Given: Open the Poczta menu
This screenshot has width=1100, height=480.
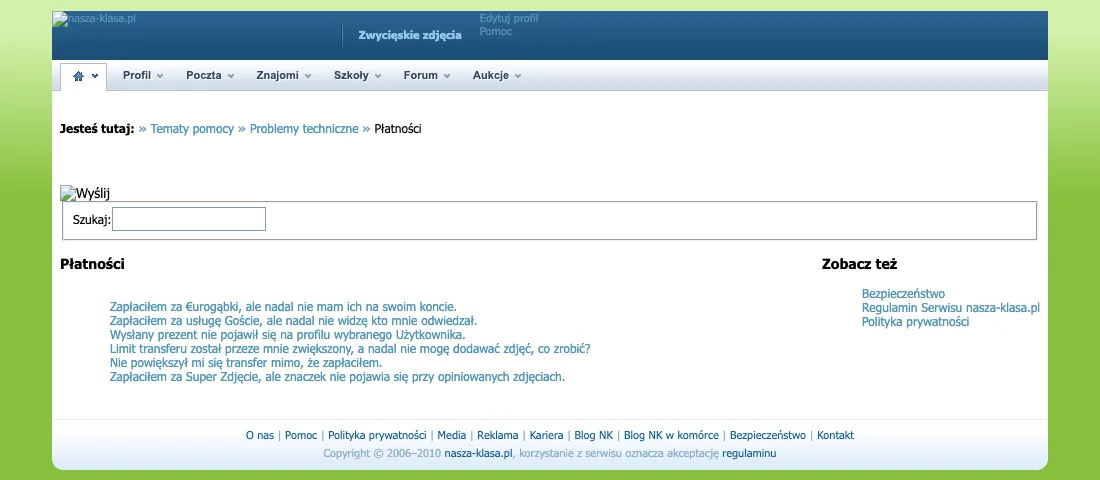Looking at the screenshot, I should [203, 75].
